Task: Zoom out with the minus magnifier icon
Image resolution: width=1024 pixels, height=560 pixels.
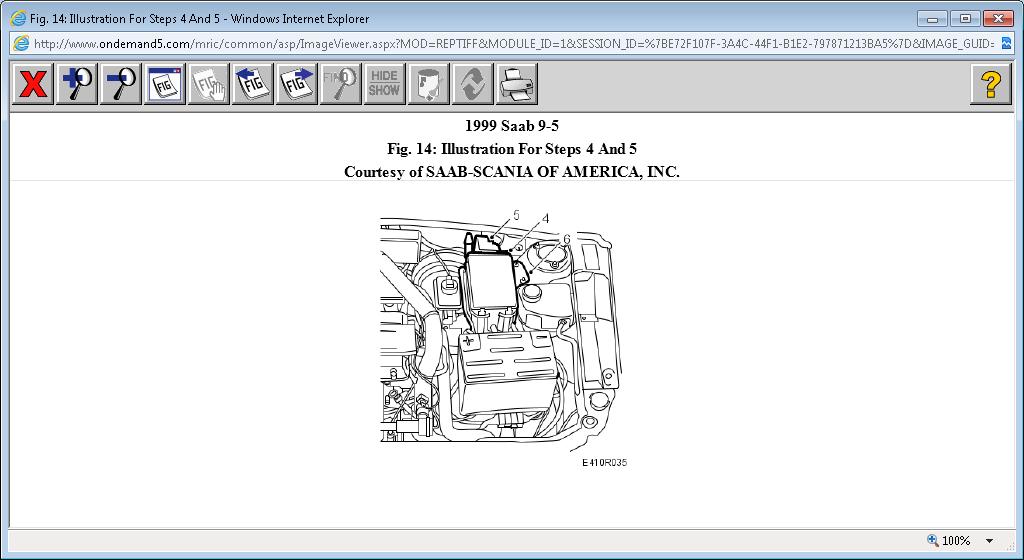Action: click(121, 84)
